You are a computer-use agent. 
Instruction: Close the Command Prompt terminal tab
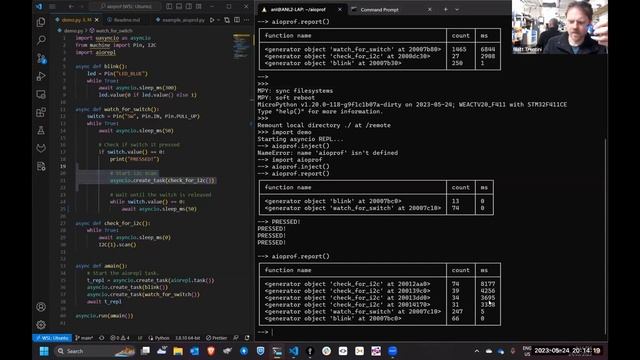pyautogui.click(x=429, y=9)
